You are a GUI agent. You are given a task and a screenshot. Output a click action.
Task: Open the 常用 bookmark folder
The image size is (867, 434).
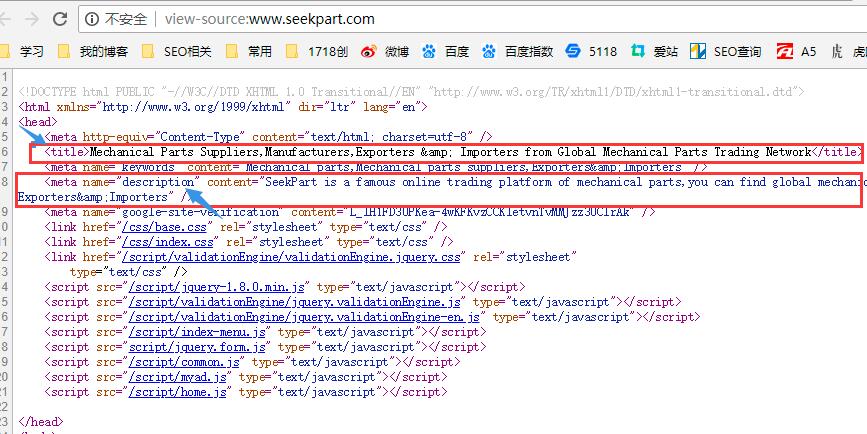point(249,52)
